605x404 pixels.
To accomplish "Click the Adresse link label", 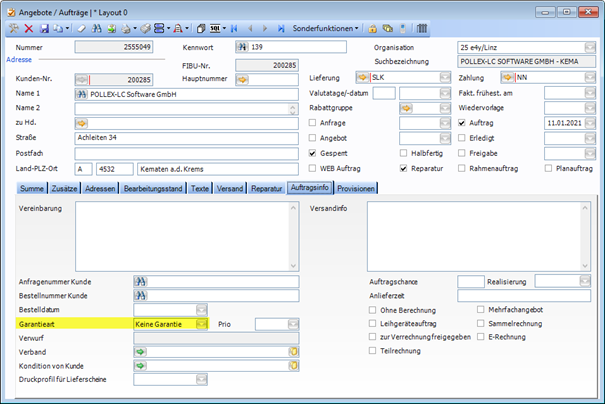I will tap(19, 60).
